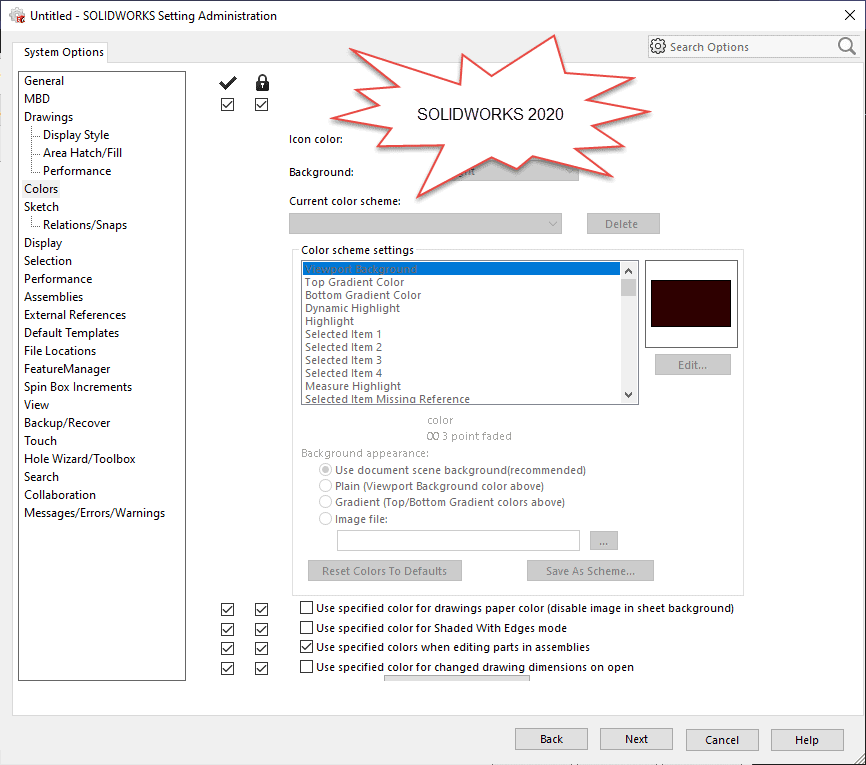Click the checkmark icon above the apply column
Image resolution: width=866 pixels, height=765 pixels.
228,83
